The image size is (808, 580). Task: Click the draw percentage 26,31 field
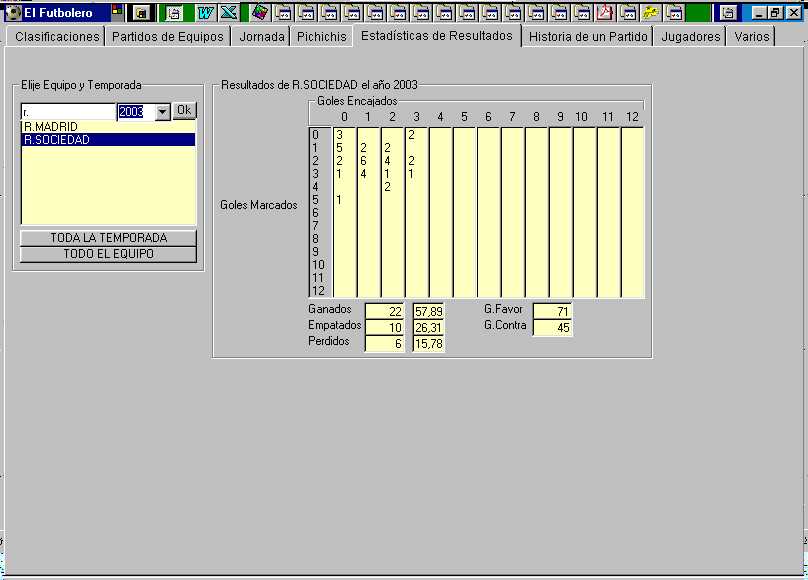429,328
